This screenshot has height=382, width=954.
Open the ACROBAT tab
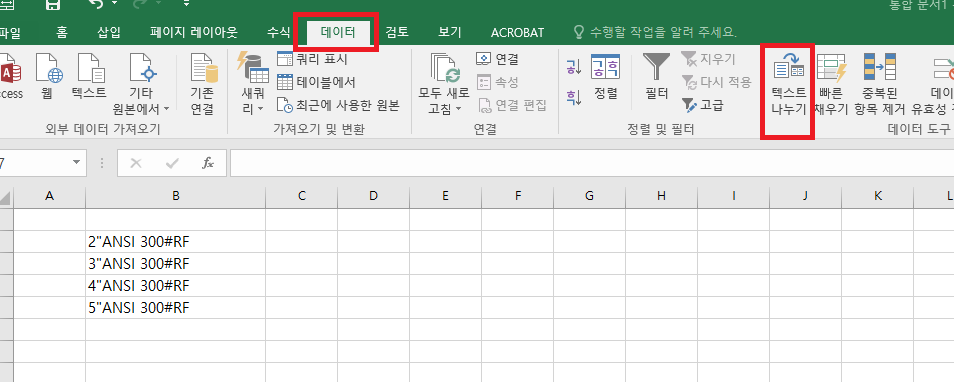[517, 32]
